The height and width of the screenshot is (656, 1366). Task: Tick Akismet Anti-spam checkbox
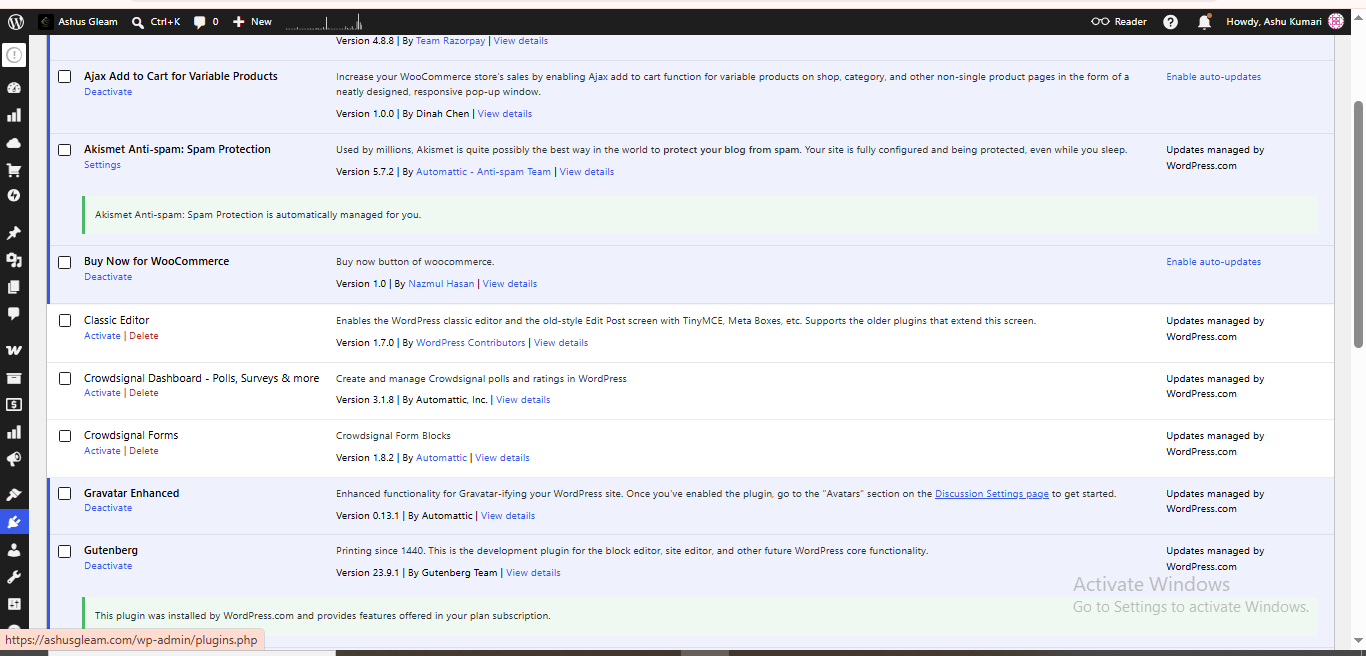coord(65,150)
